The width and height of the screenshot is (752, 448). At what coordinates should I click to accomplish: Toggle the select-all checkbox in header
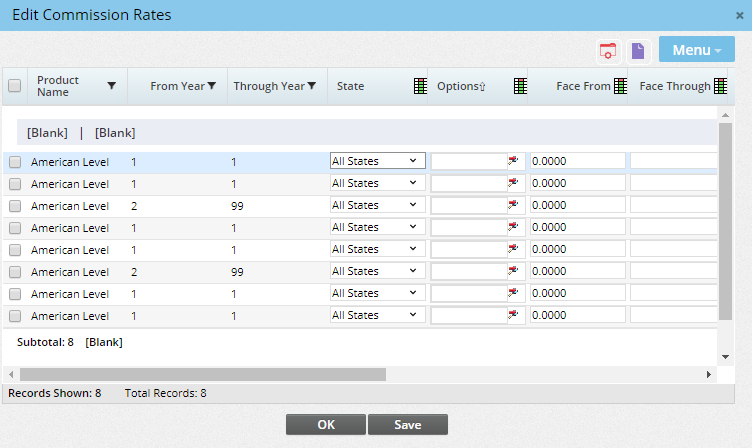coord(15,86)
